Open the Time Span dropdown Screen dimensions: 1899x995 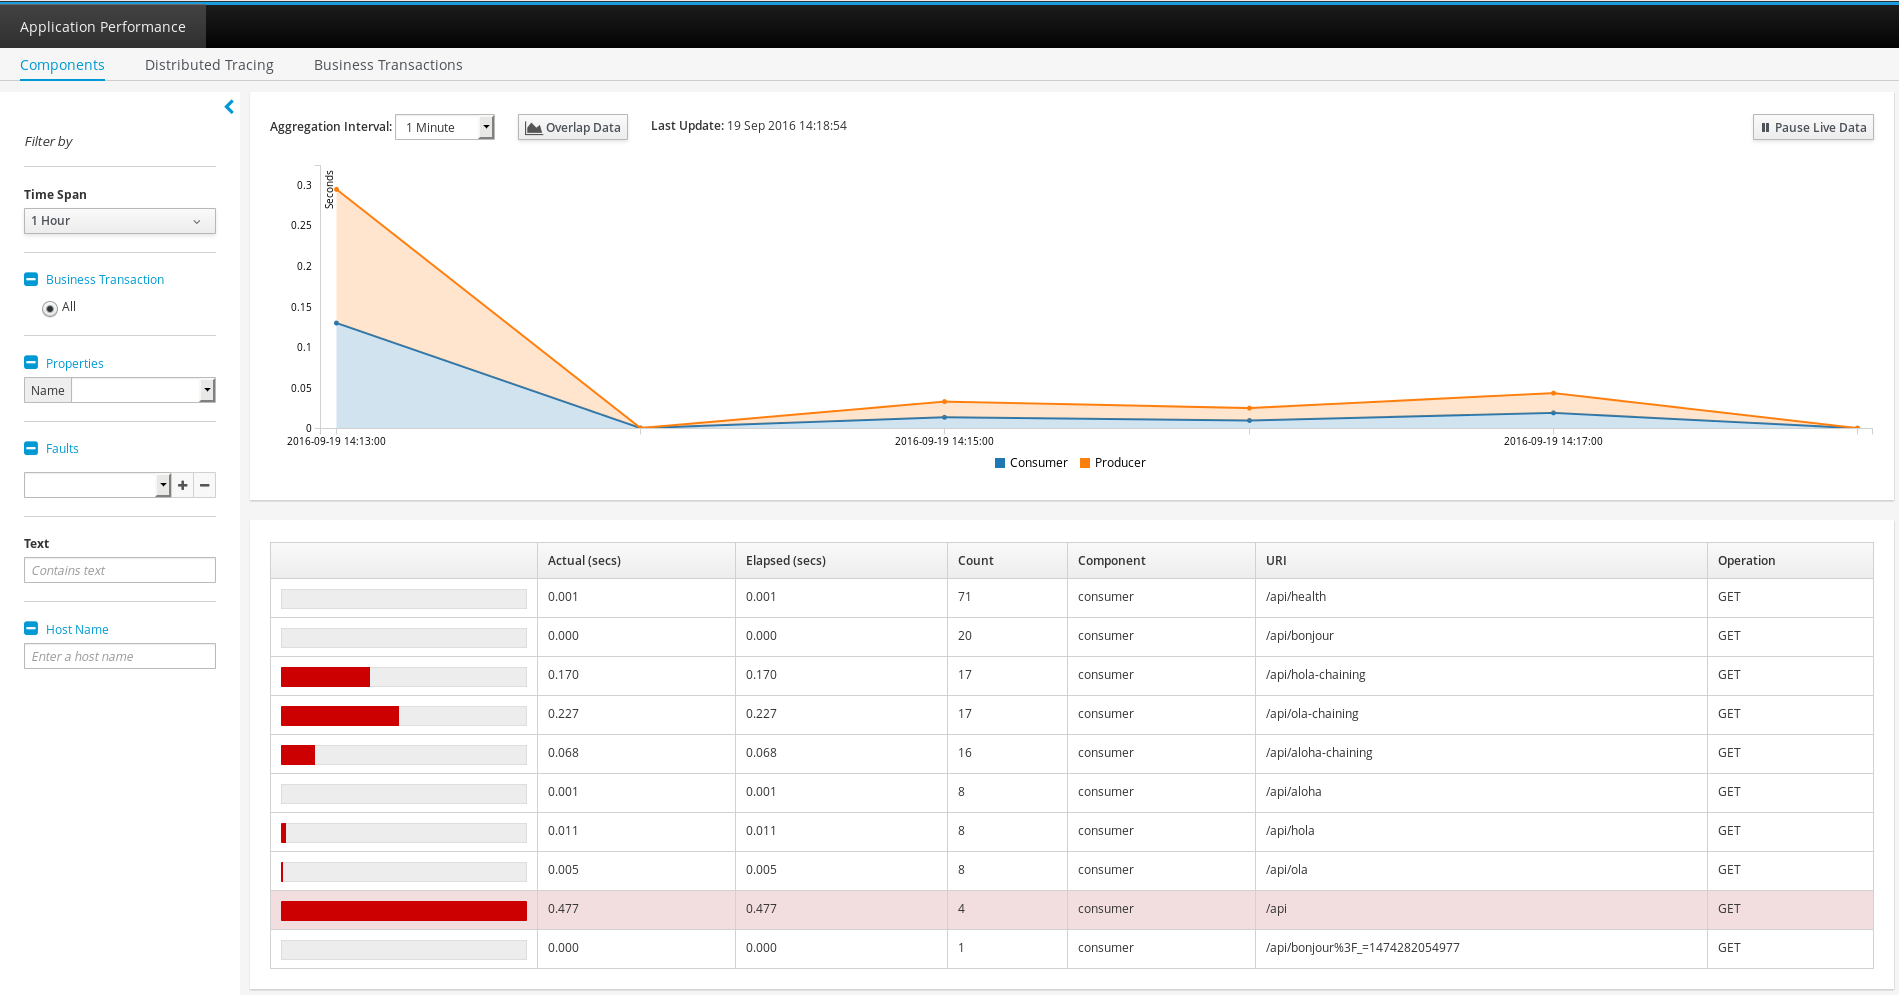[120, 221]
